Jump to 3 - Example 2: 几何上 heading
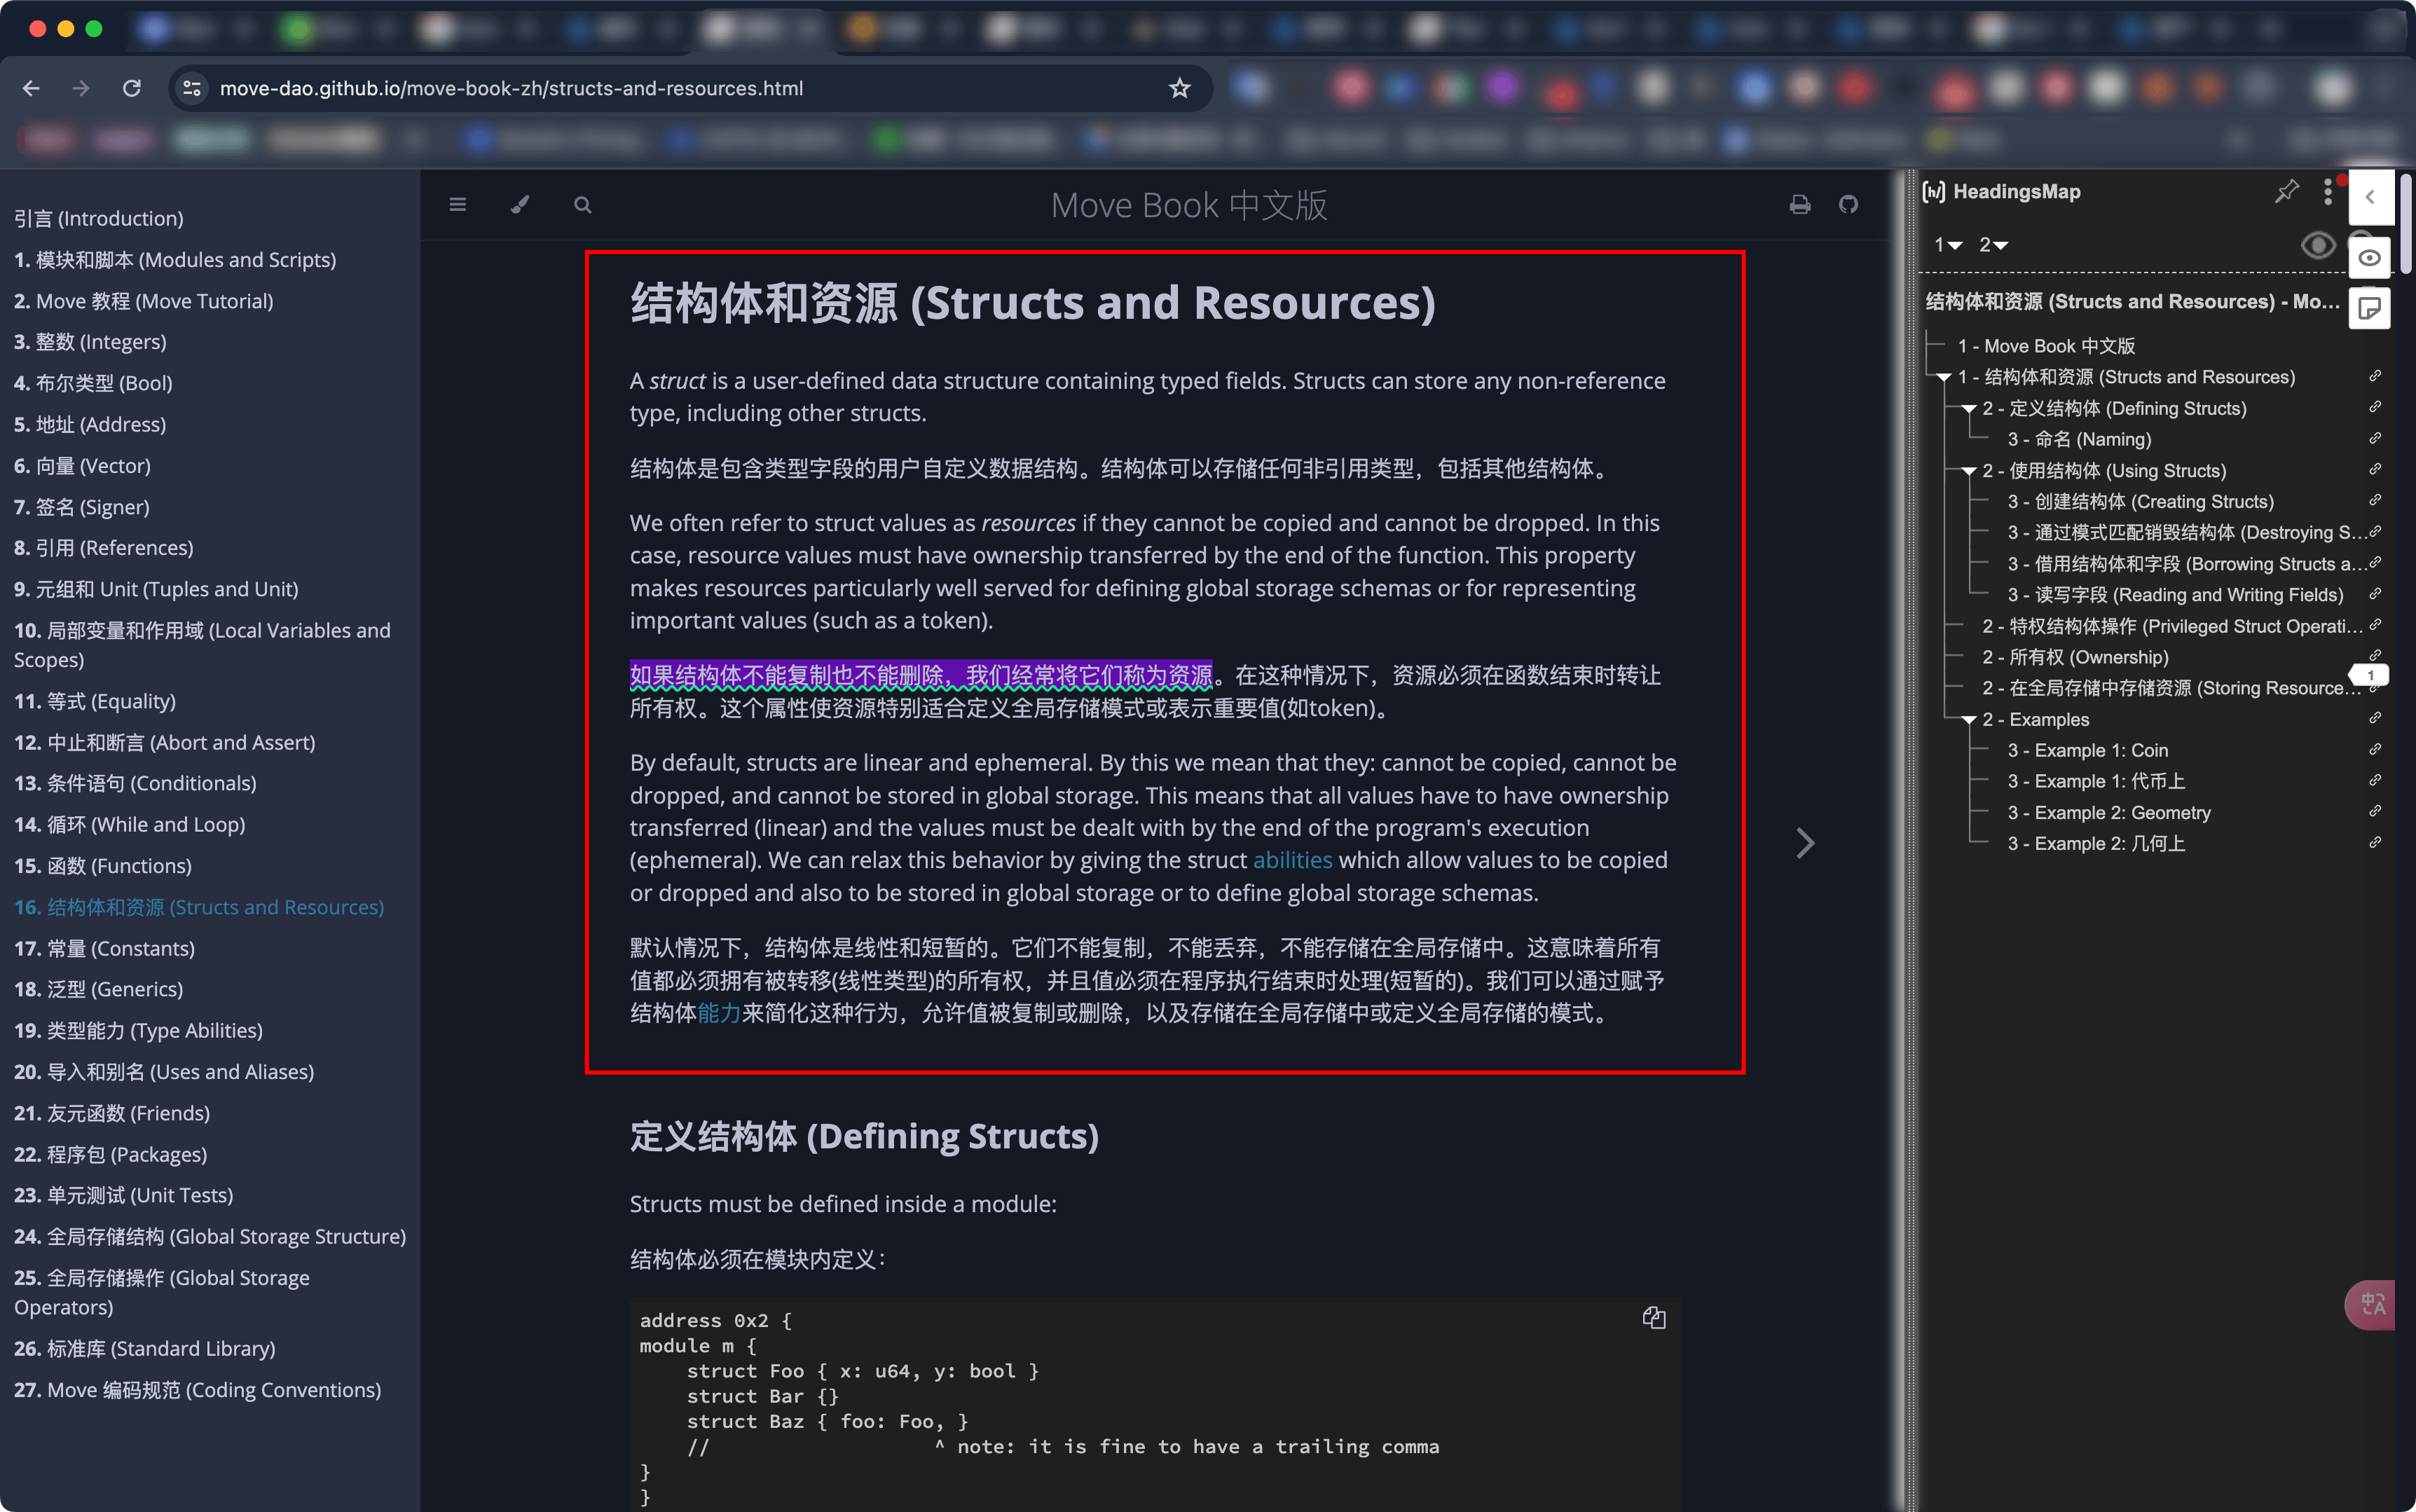 coord(2096,843)
